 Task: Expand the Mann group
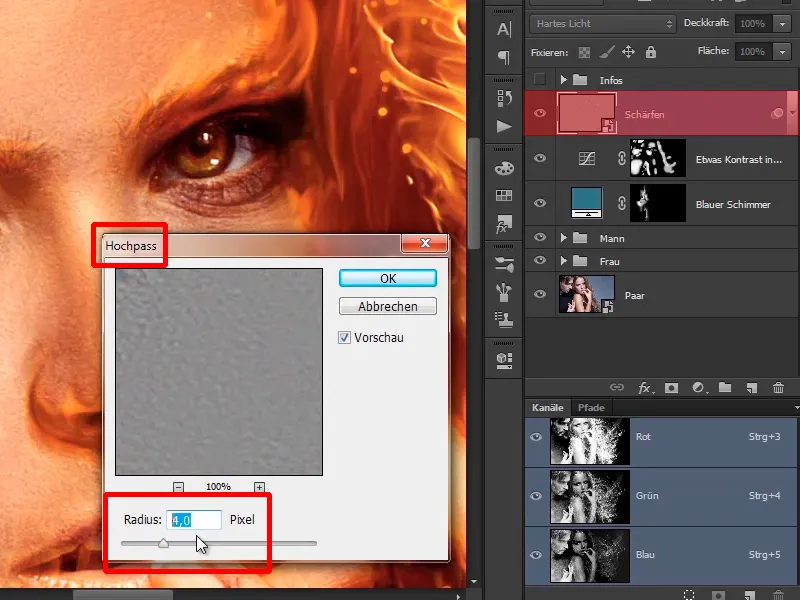tap(563, 238)
